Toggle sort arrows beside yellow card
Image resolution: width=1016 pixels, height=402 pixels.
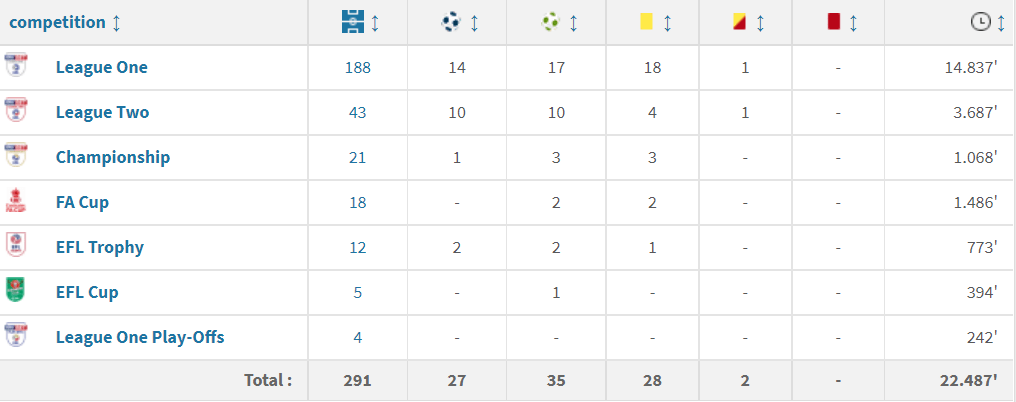pyautogui.click(x=667, y=22)
